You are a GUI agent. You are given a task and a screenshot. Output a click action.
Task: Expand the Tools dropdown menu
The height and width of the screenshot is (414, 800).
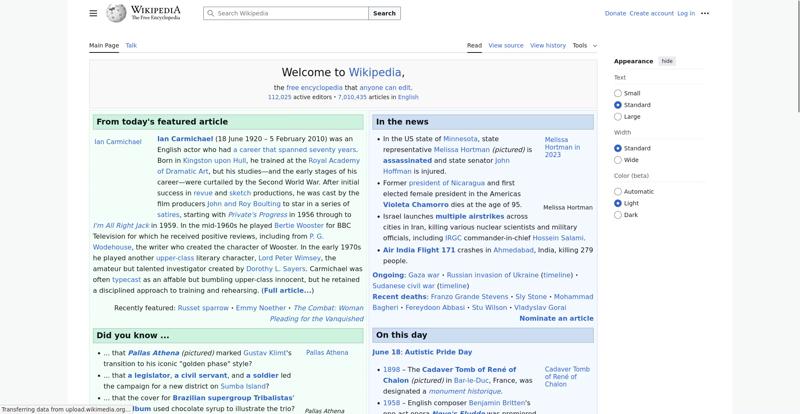(x=584, y=45)
